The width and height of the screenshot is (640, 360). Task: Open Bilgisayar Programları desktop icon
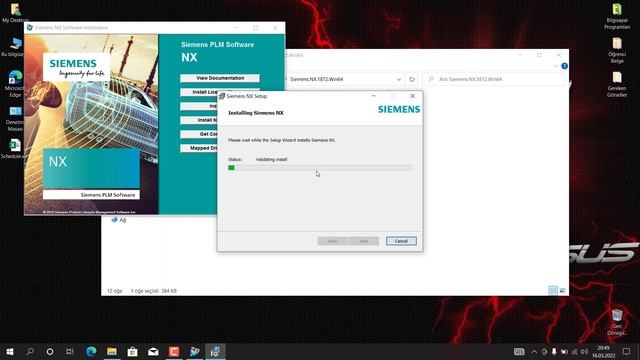click(x=617, y=16)
